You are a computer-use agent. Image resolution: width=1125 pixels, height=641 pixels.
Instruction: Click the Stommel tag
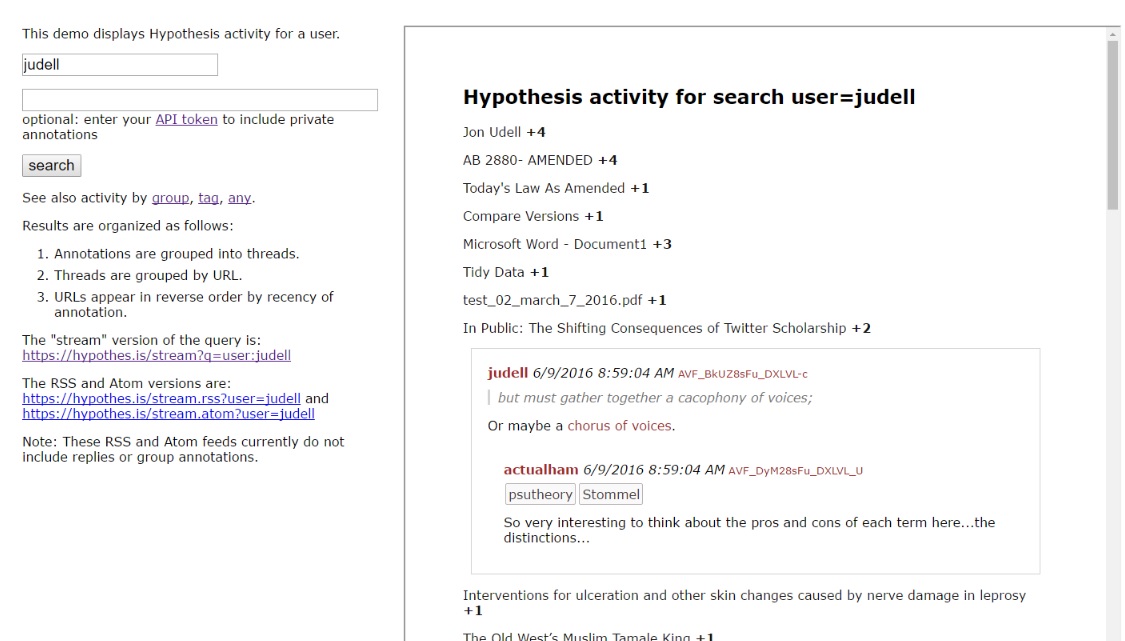611,495
